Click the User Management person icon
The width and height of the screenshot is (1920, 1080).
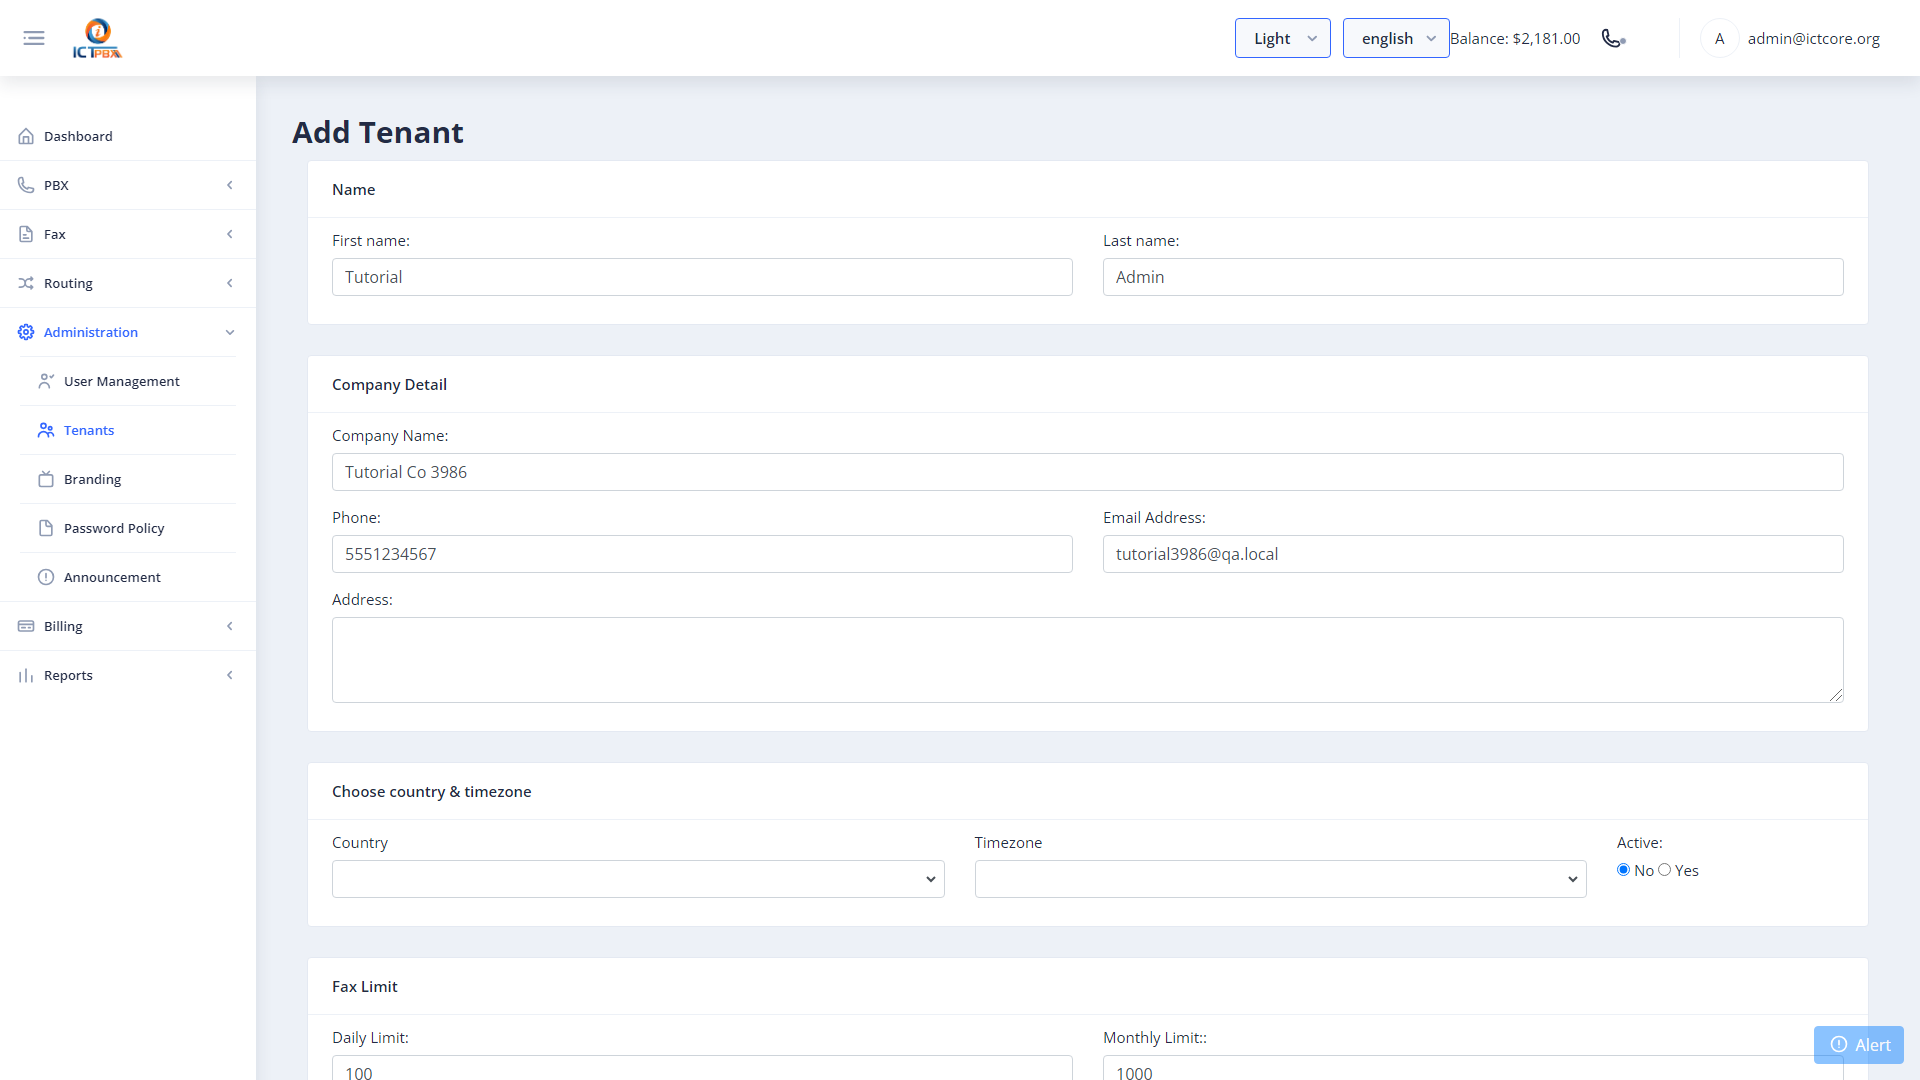46,381
